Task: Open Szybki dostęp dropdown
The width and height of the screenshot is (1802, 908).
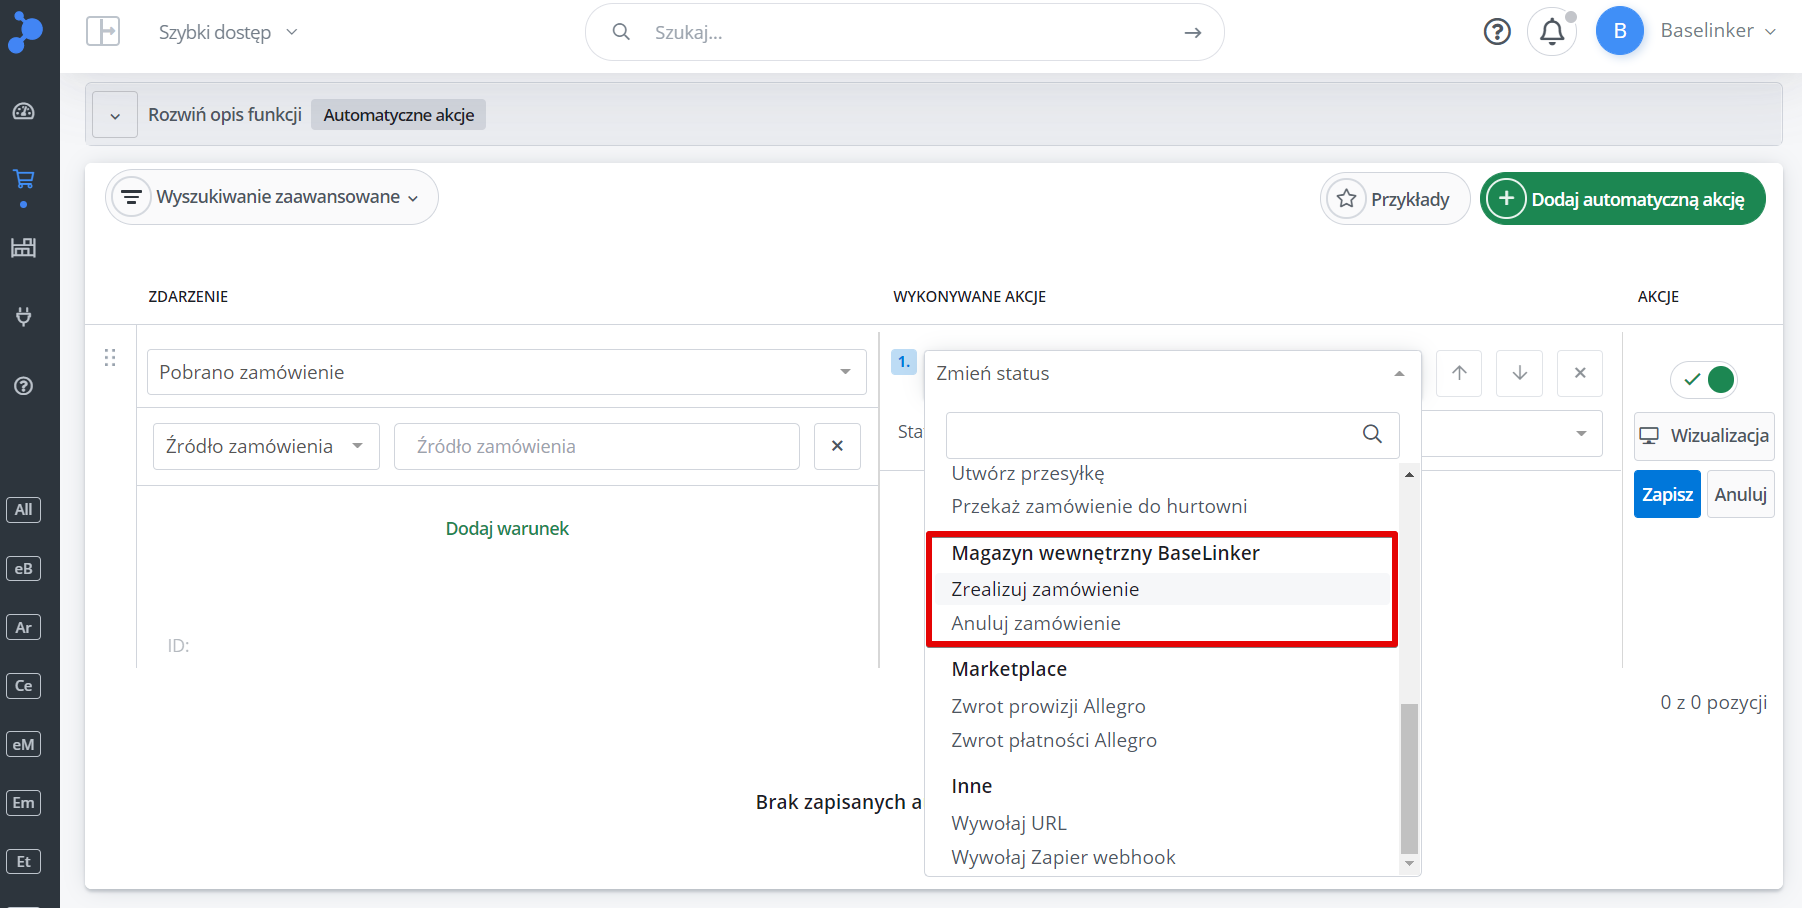Action: (x=228, y=32)
